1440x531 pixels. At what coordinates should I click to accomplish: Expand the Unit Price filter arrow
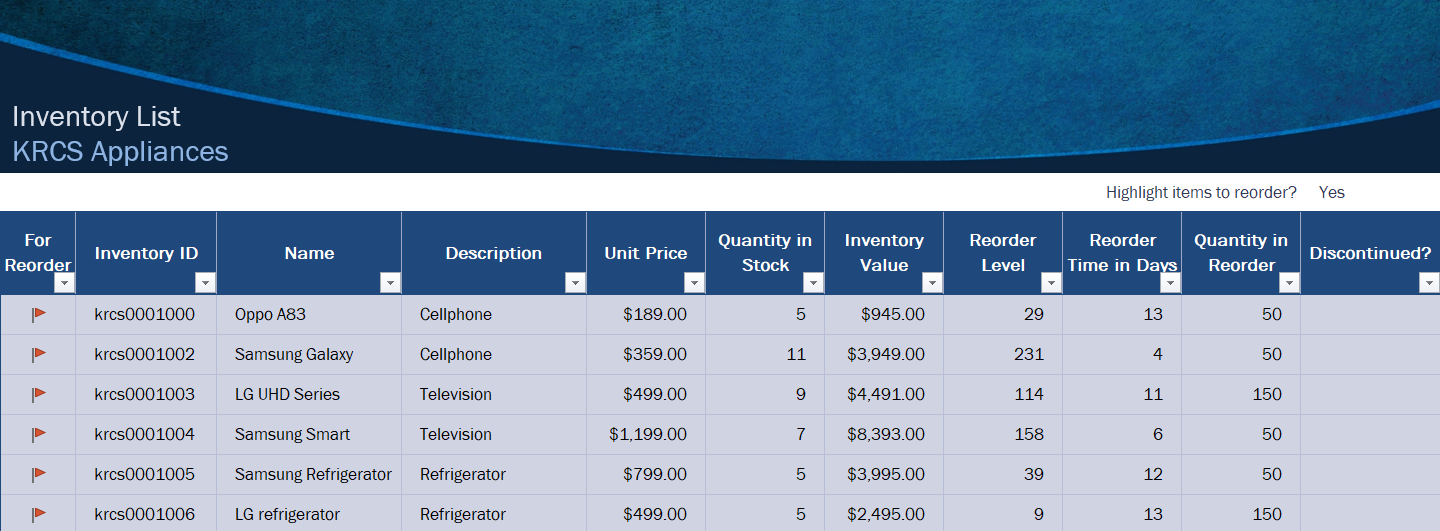point(694,284)
